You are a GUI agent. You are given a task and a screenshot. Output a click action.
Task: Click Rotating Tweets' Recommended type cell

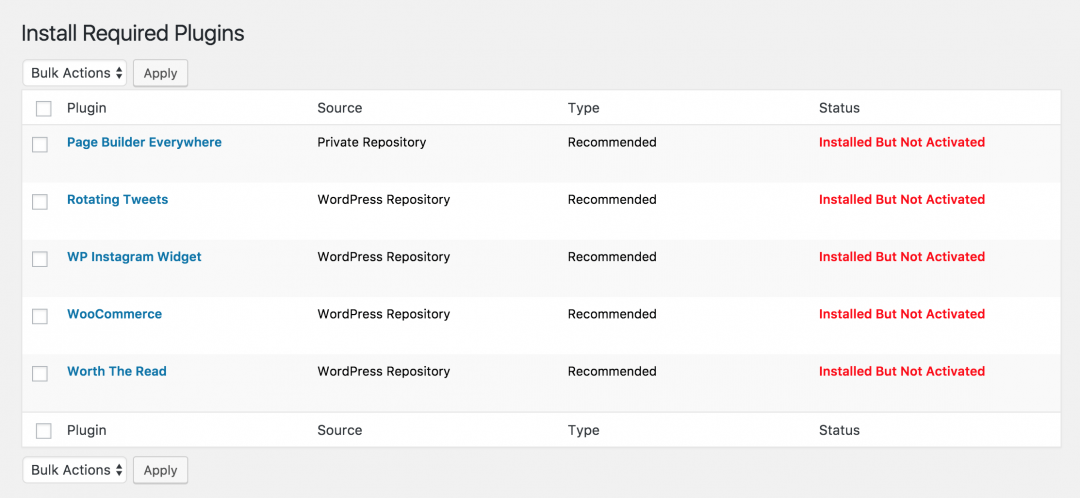pos(612,200)
